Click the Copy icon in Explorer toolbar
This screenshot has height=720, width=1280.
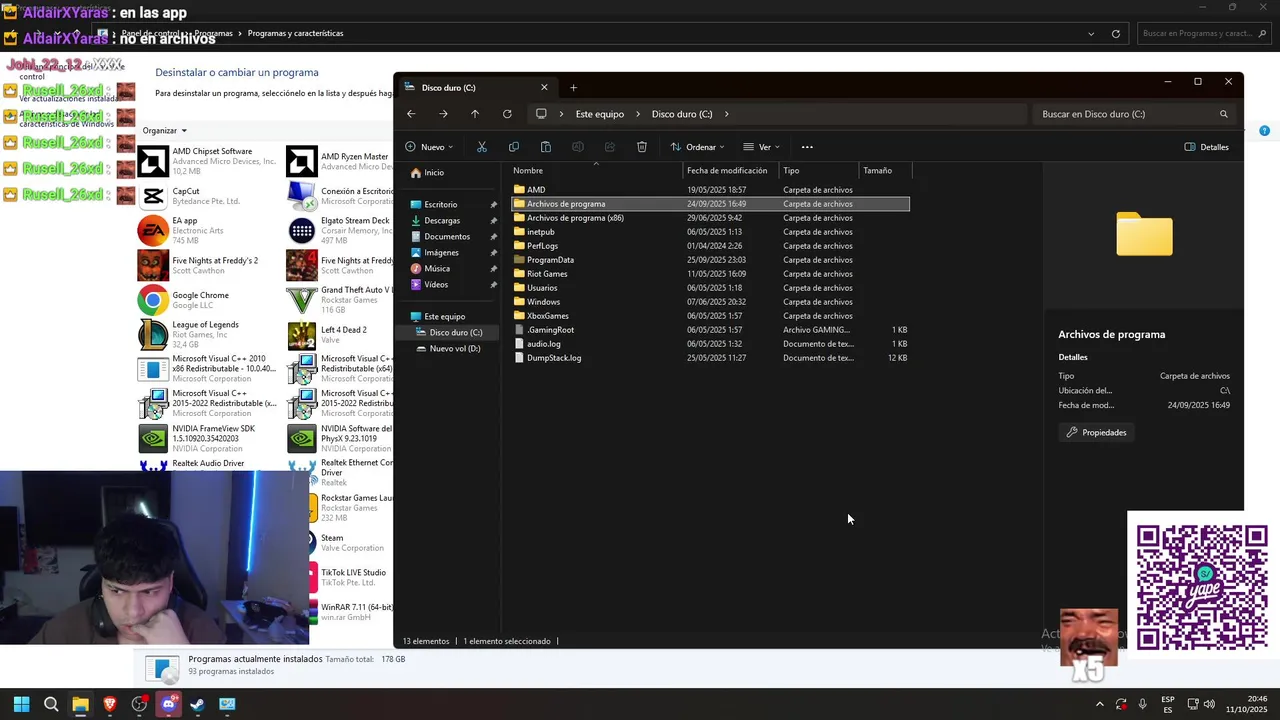click(x=513, y=147)
